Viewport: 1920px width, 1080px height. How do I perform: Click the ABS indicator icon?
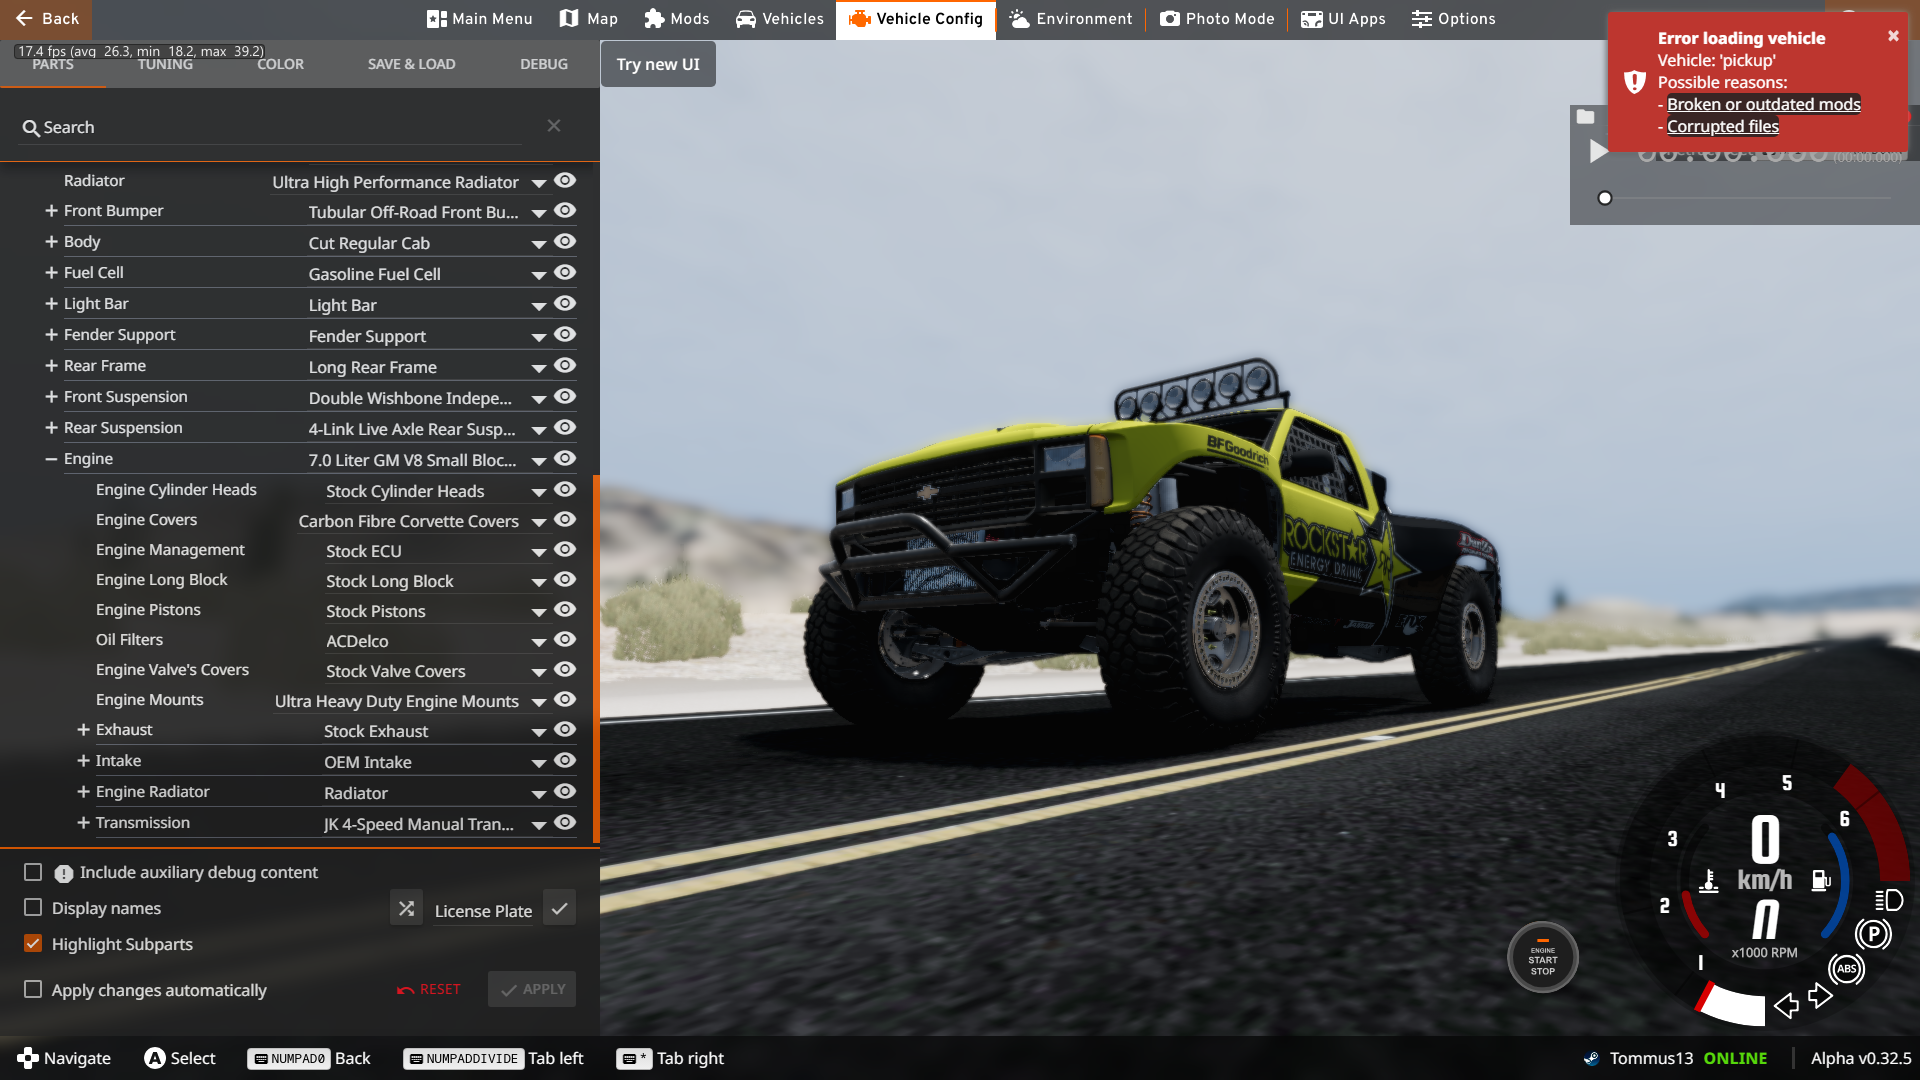click(1846, 969)
